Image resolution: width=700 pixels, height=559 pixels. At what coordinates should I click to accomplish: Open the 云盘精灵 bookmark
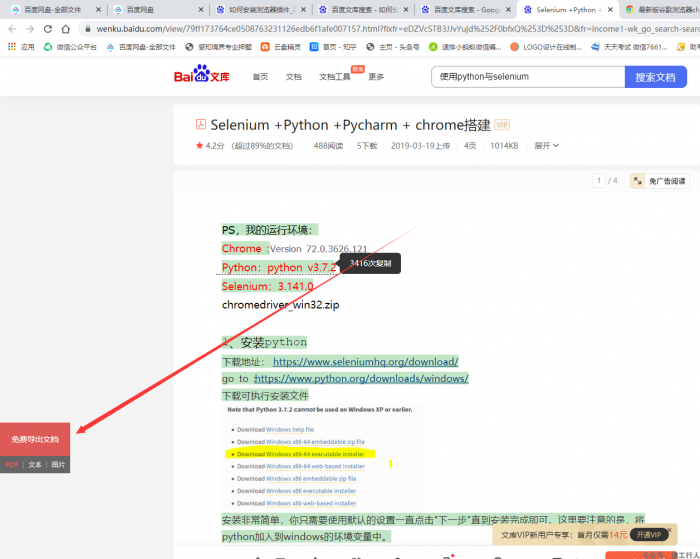pos(281,46)
